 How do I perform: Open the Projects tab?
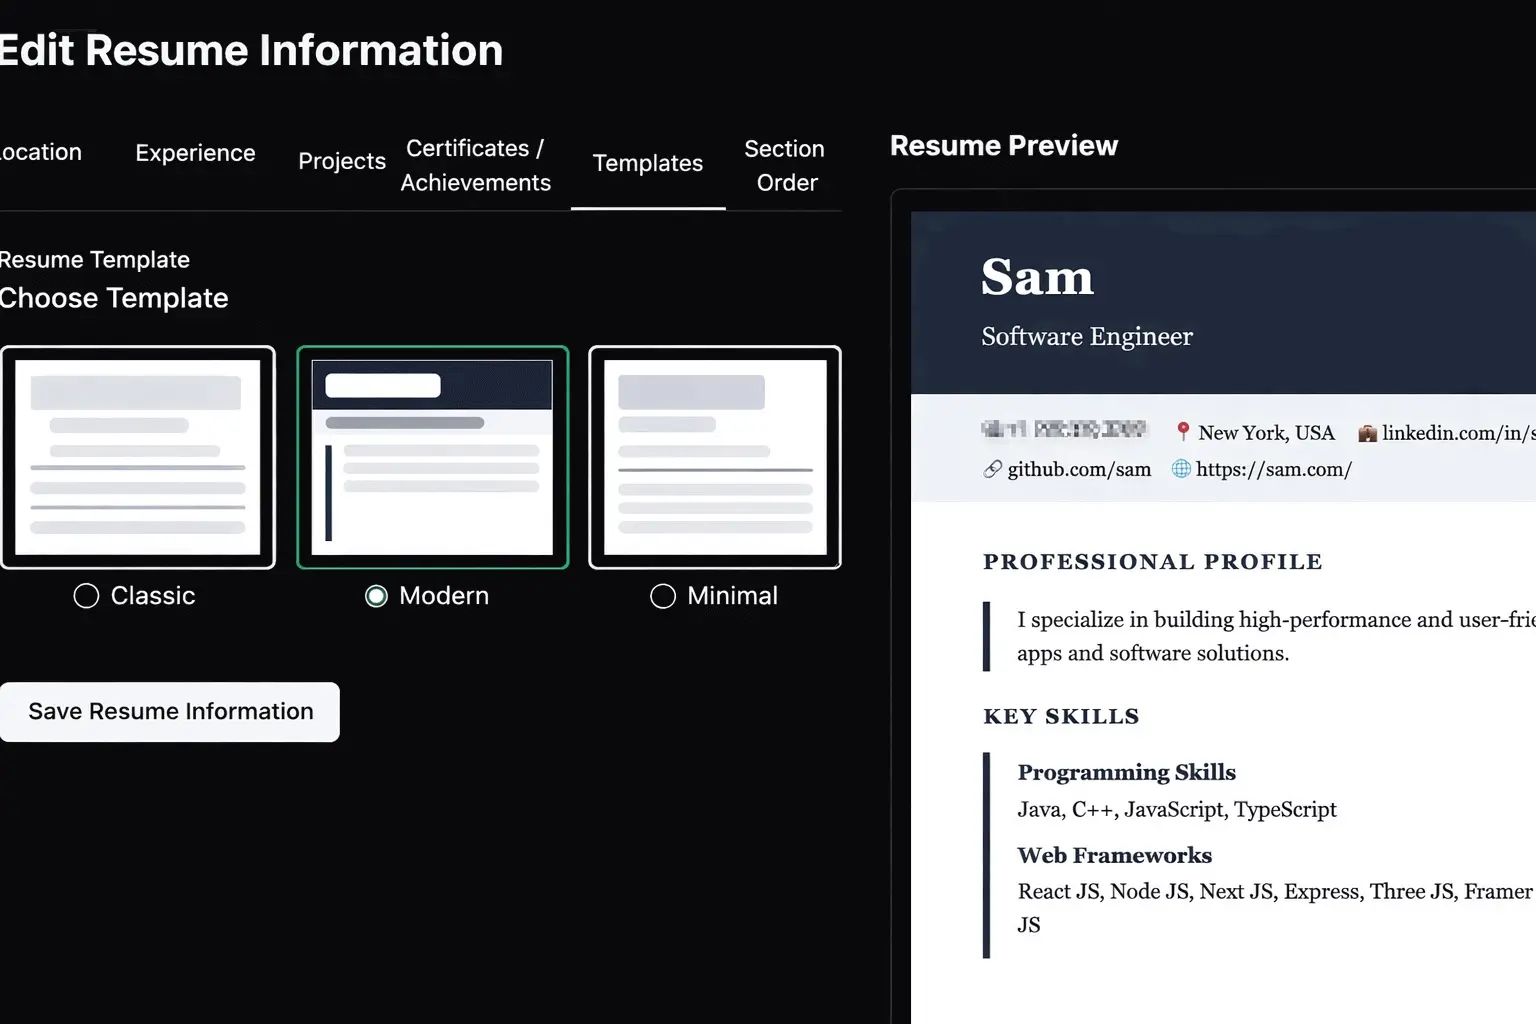(341, 160)
